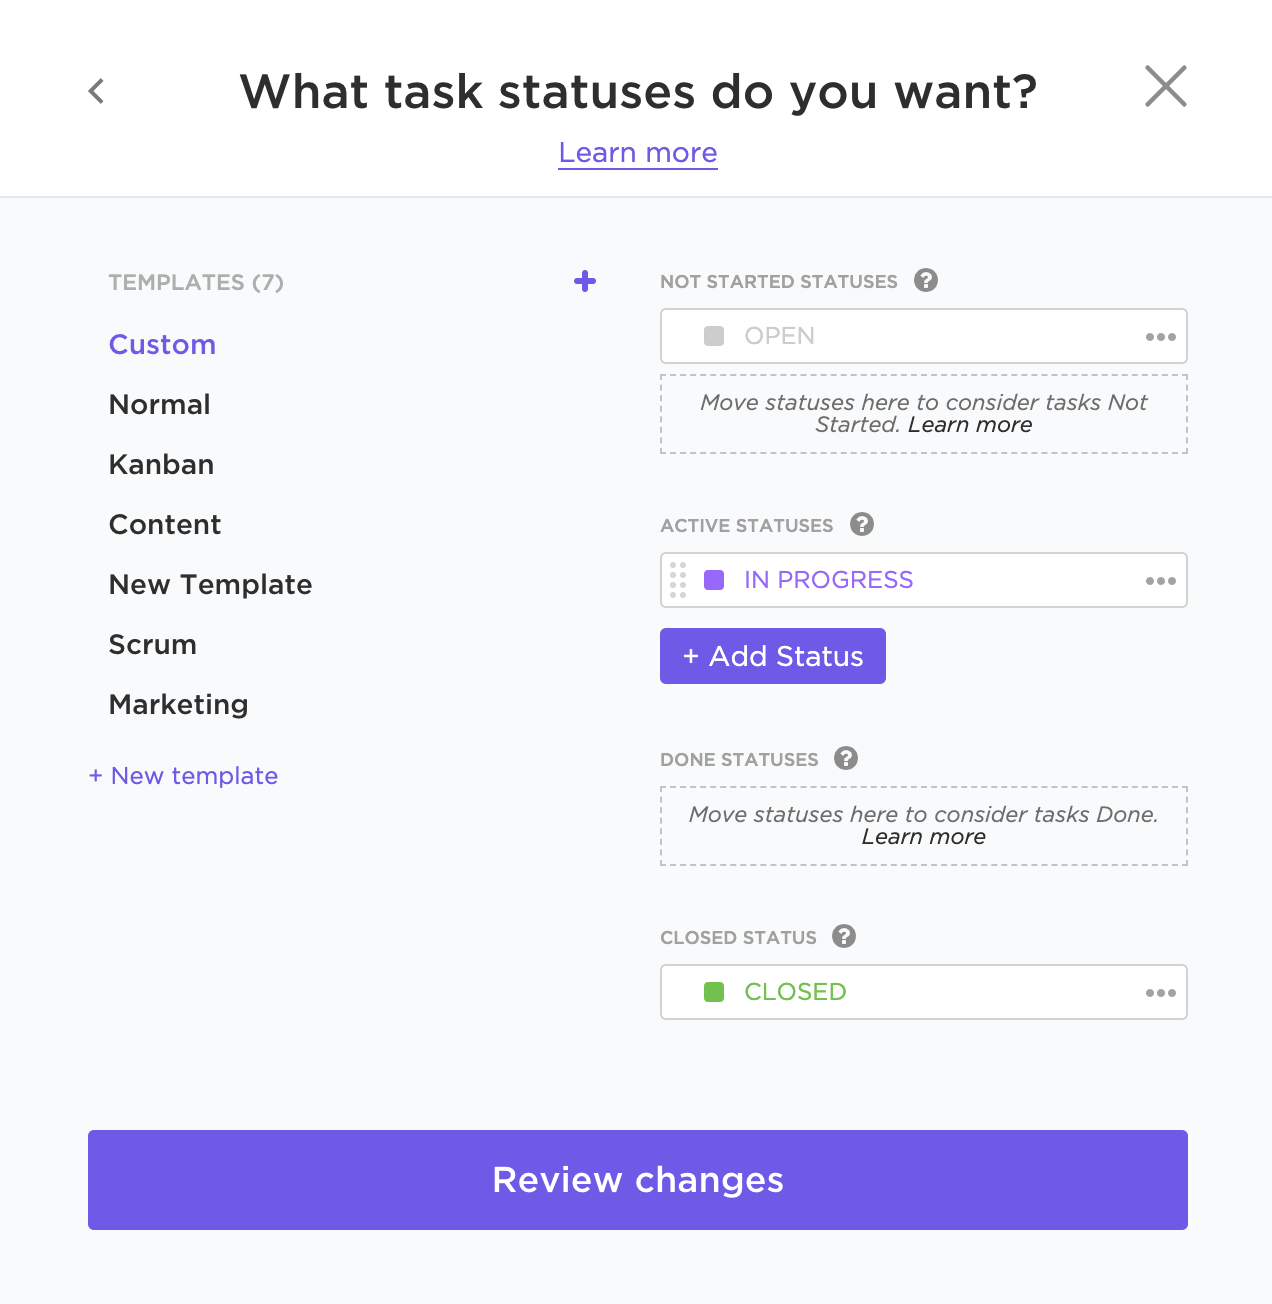This screenshot has width=1272, height=1304.
Task: Close the task statuses dialog
Action: 1165,87
